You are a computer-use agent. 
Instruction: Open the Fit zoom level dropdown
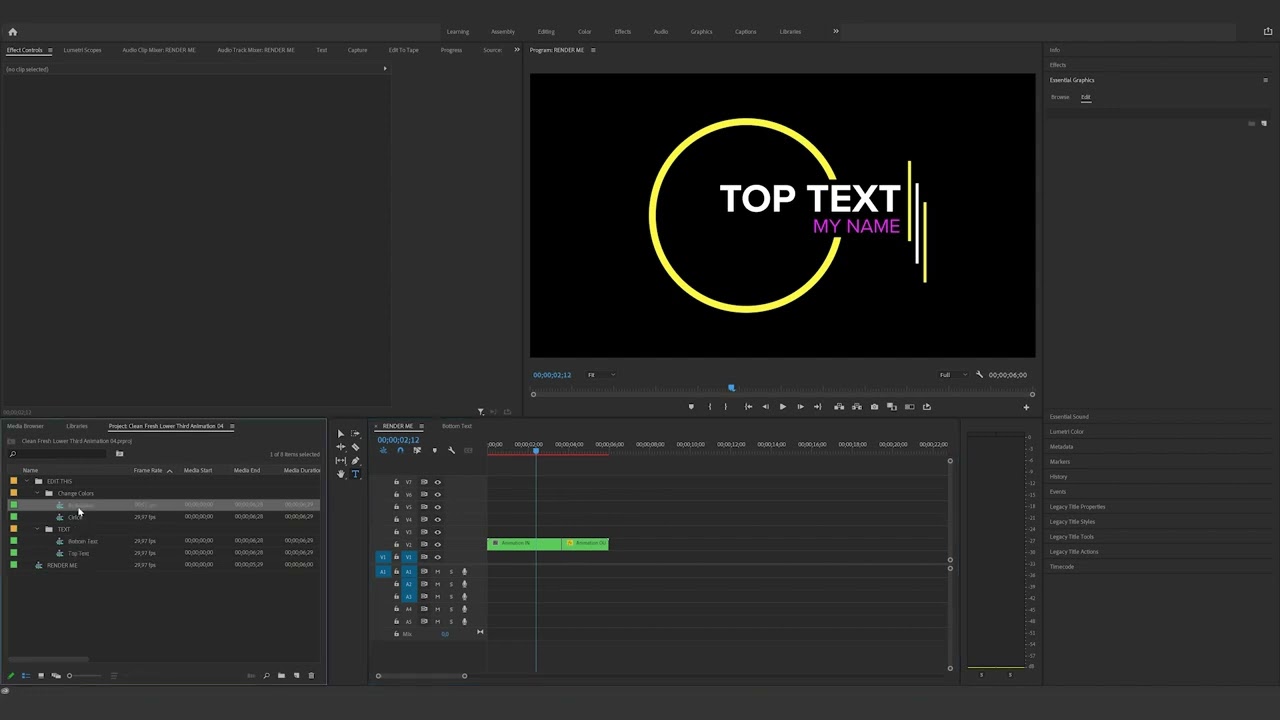[x=600, y=375]
